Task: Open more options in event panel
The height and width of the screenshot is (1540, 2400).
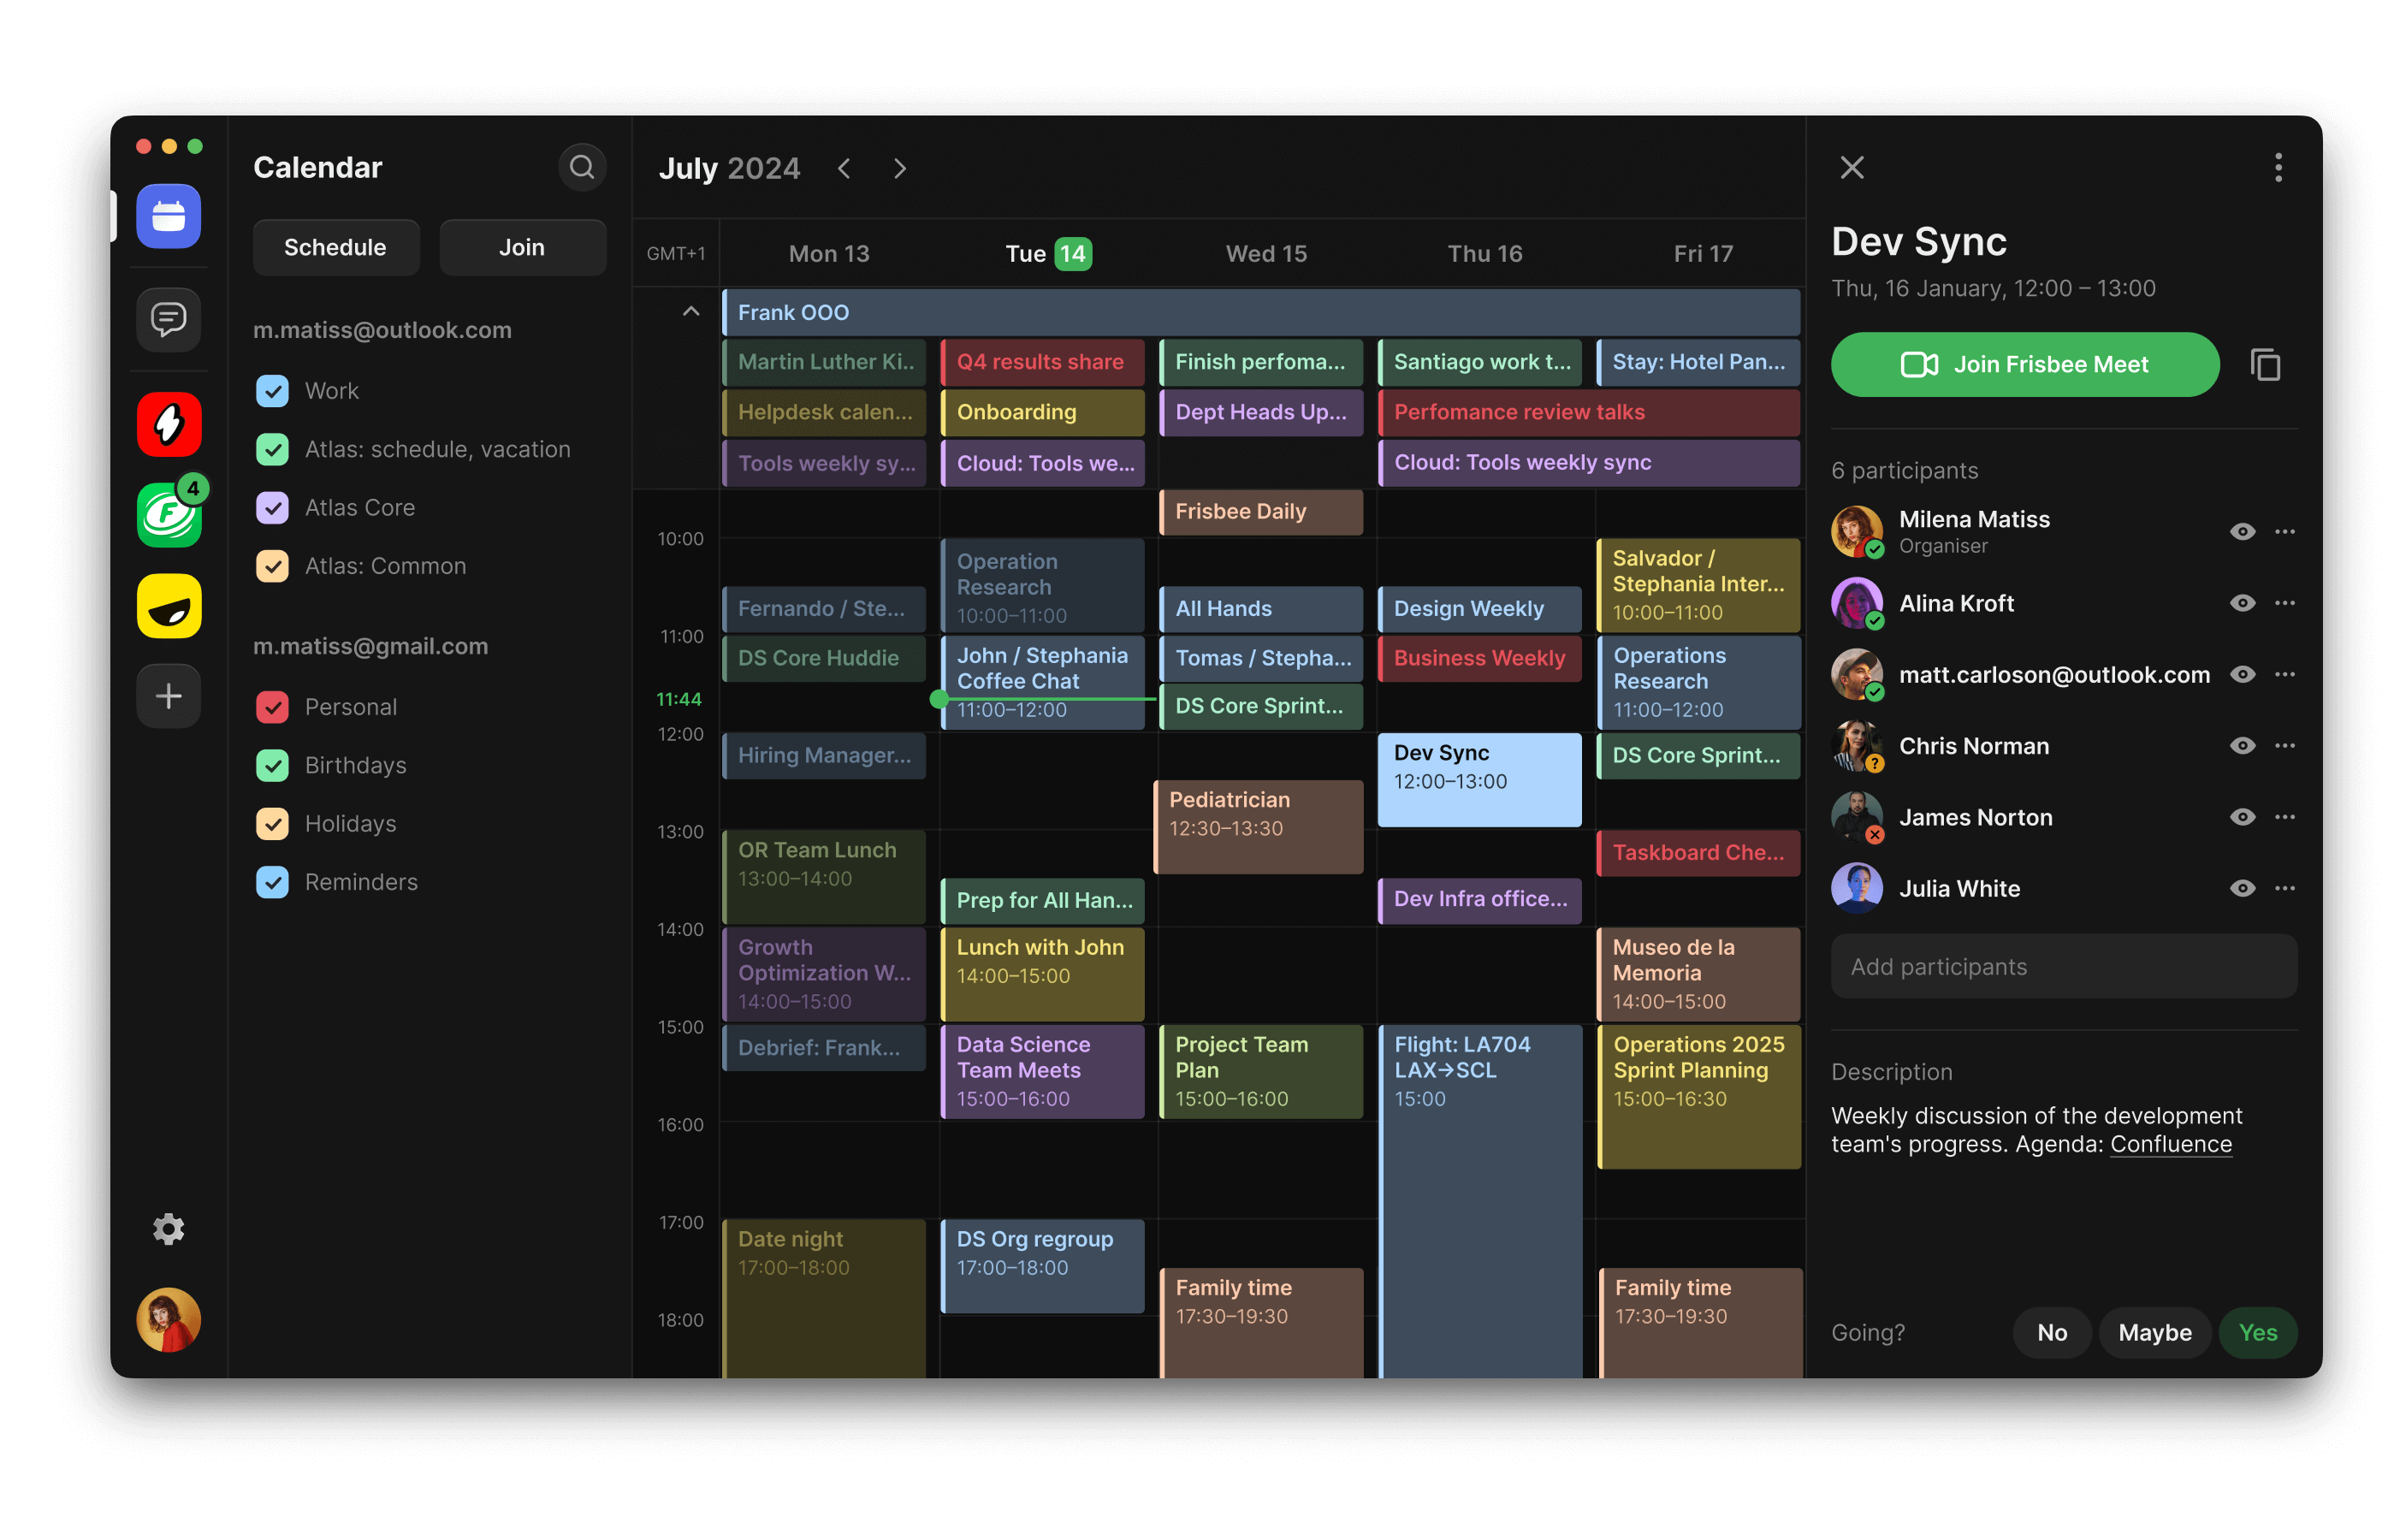Action: [2278, 167]
